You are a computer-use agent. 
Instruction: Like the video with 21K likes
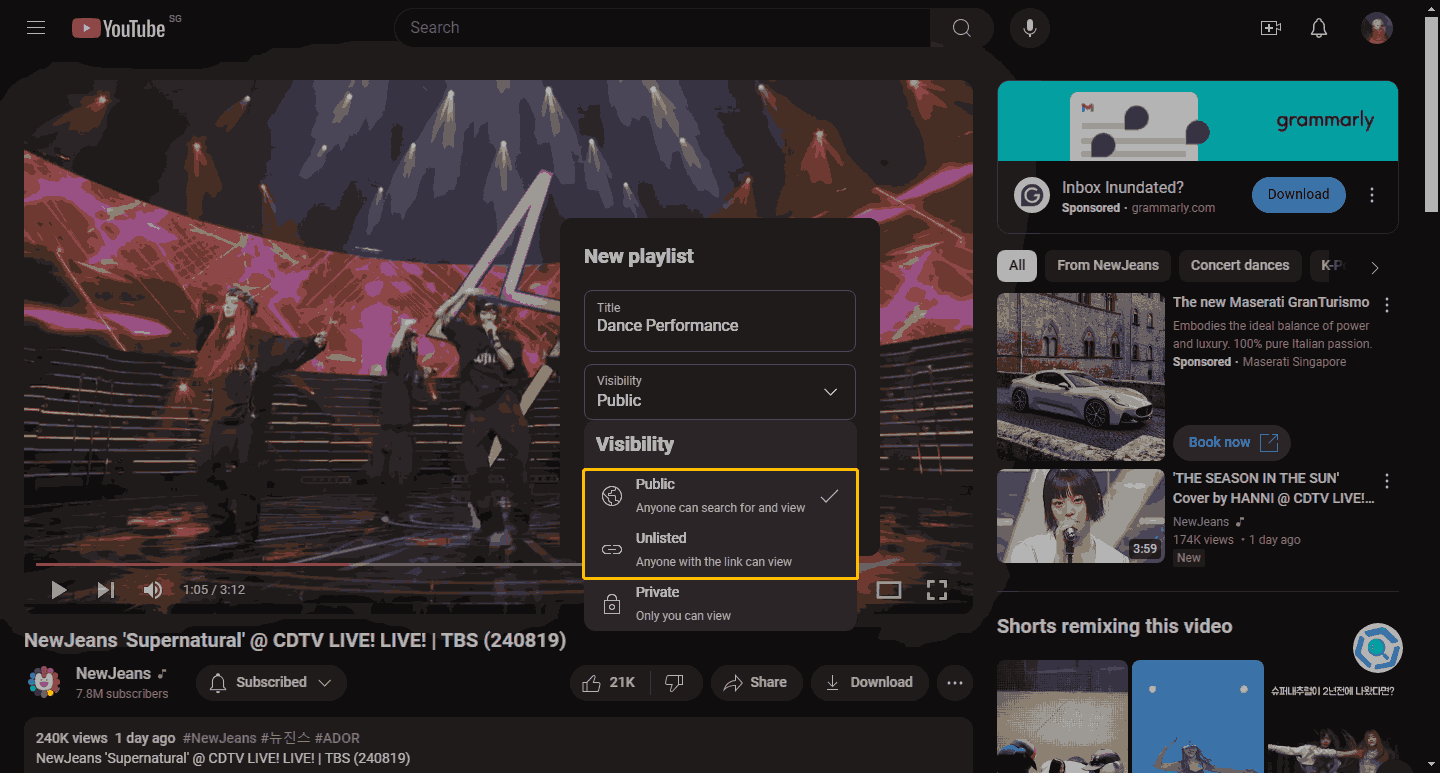(610, 682)
